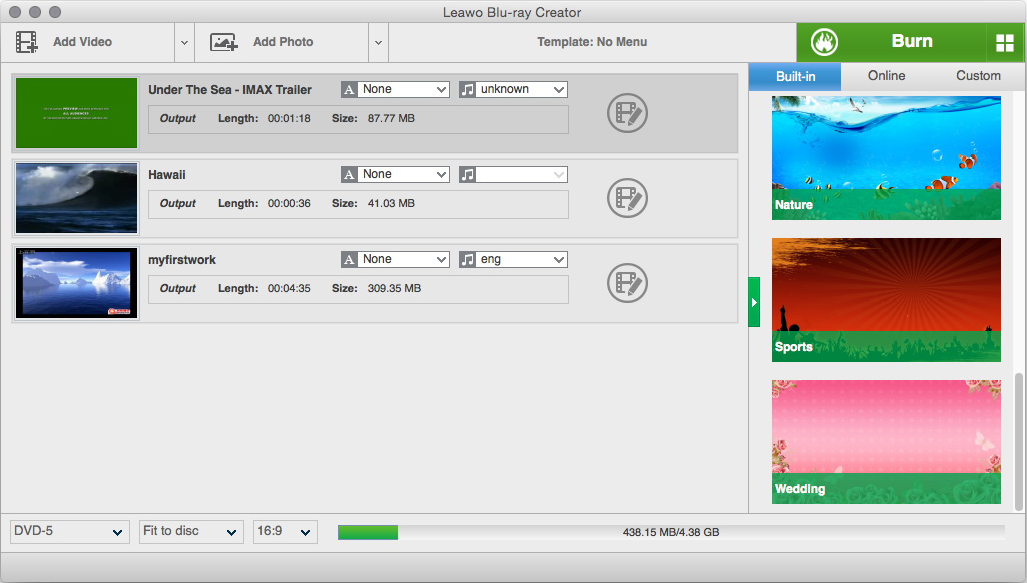Click the 87.77 MB size value
This screenshot has height=583, width=1027.
[x=391, y=119]
